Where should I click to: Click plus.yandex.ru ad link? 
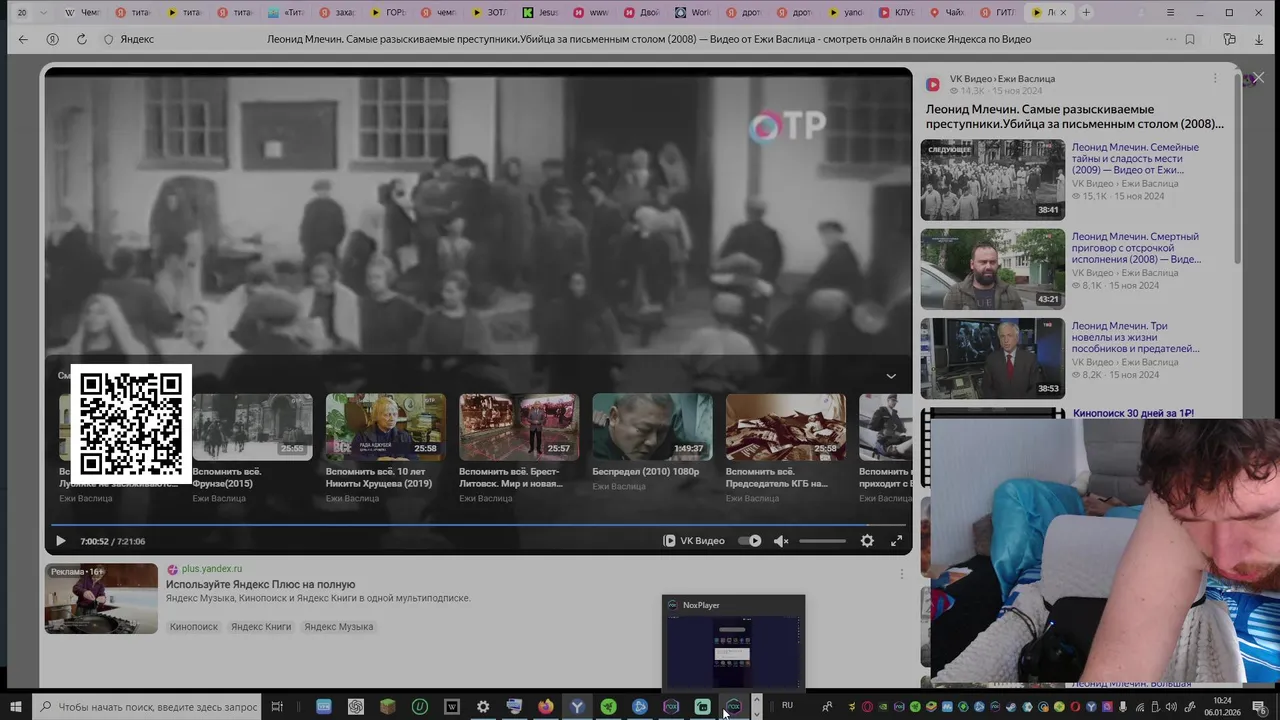pyautogui.click(x=212, y=569)
